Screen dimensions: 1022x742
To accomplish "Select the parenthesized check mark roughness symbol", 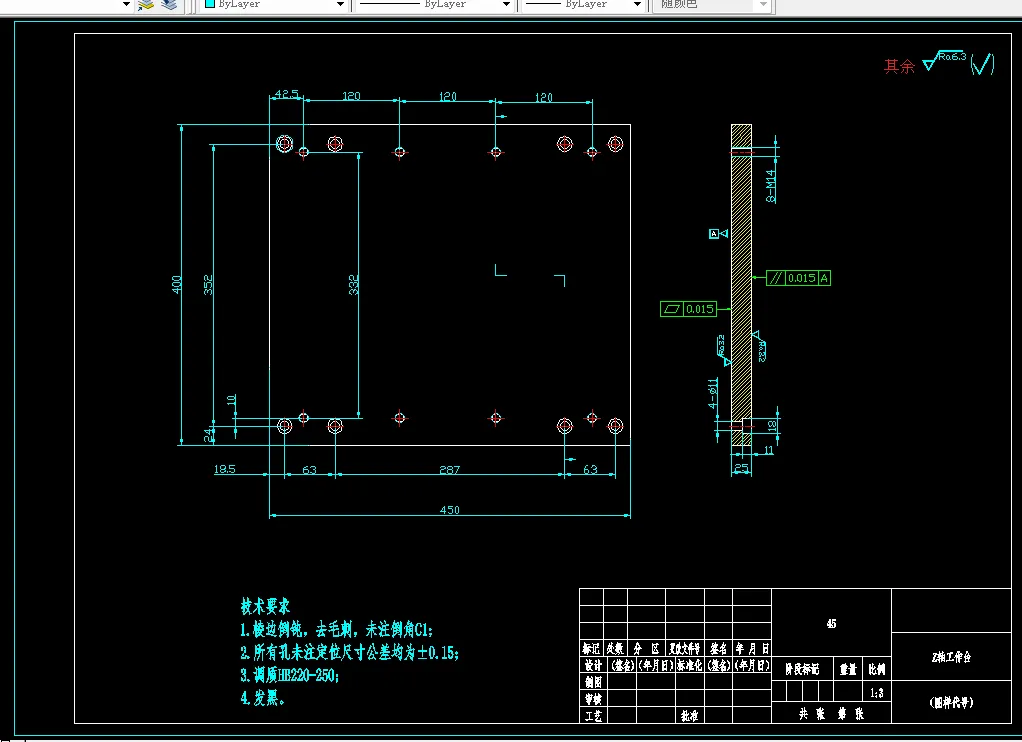I will pyautogui.click(x=982, y=64).
